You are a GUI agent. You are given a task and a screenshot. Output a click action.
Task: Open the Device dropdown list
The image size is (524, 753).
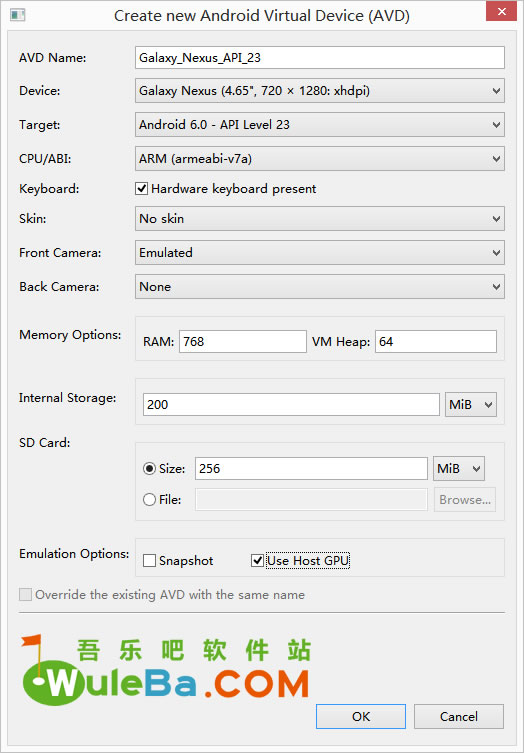pyautogui.click(x=320, y=90)
